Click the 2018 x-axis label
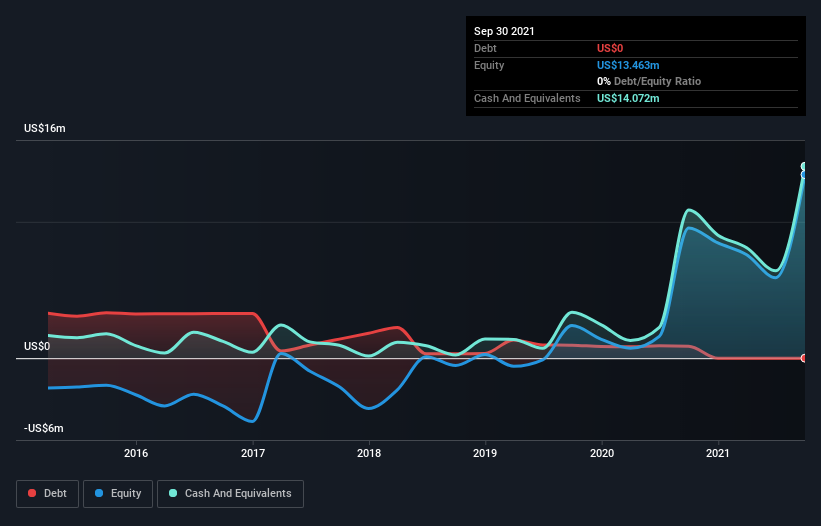Screen dimensions: 821x526 pos(369,453)
